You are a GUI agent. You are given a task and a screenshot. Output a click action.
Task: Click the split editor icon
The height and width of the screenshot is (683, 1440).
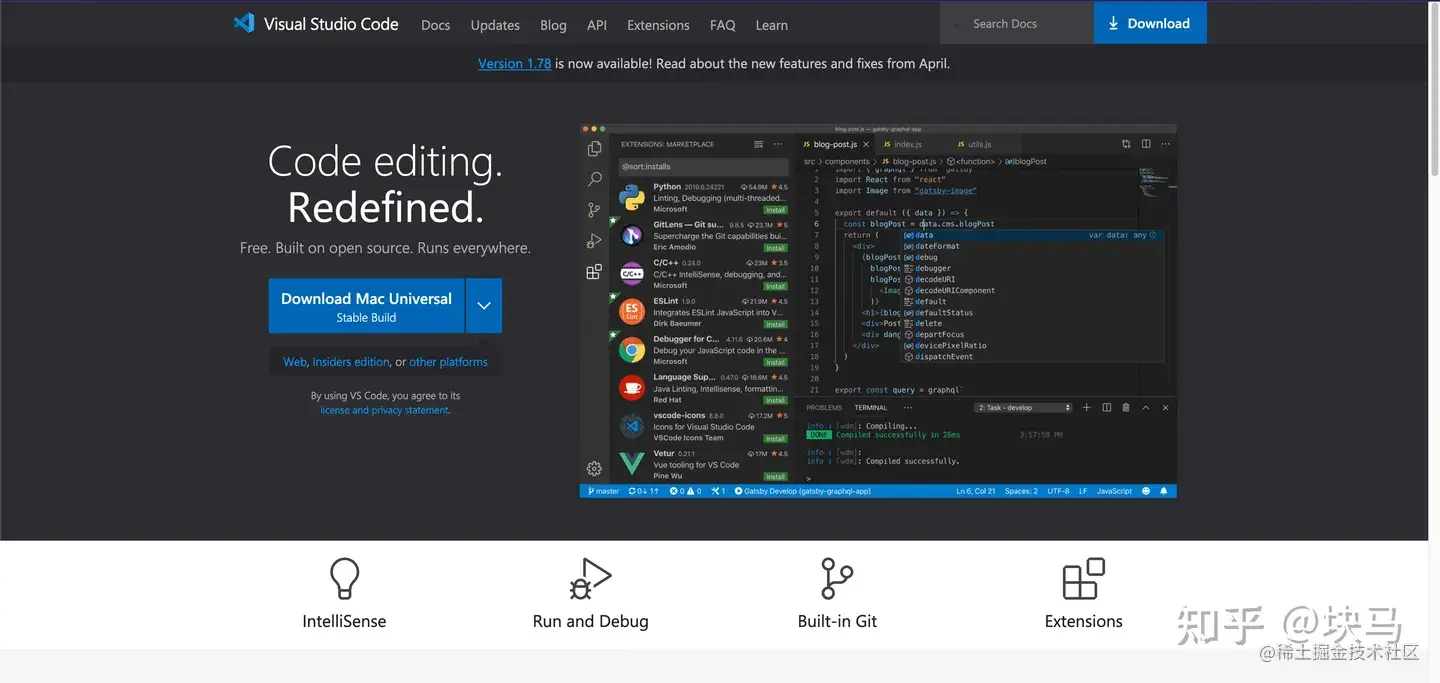click(x=1146, y=144)
